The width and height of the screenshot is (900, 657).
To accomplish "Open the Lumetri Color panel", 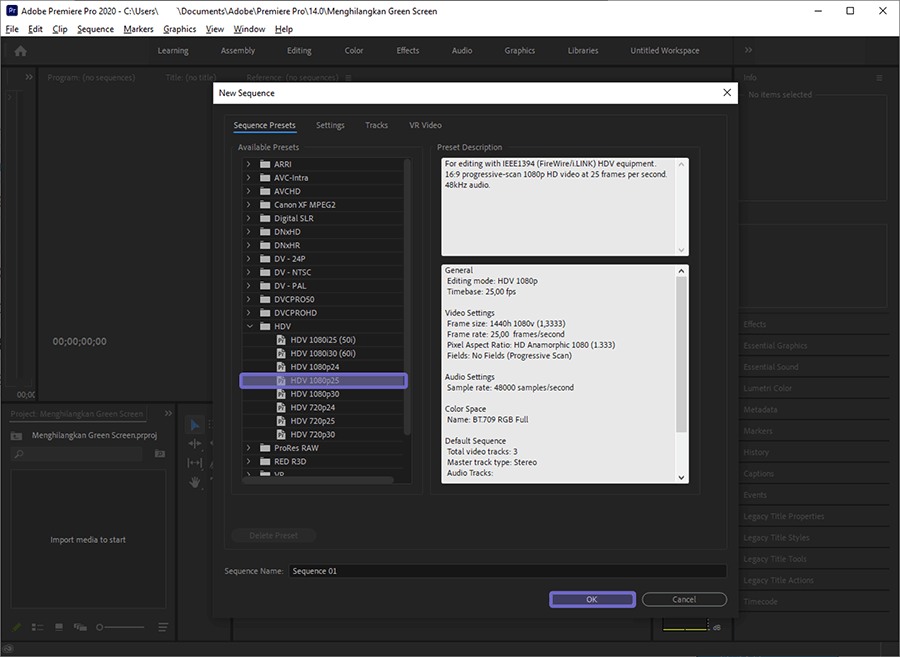I will point(767,388).
